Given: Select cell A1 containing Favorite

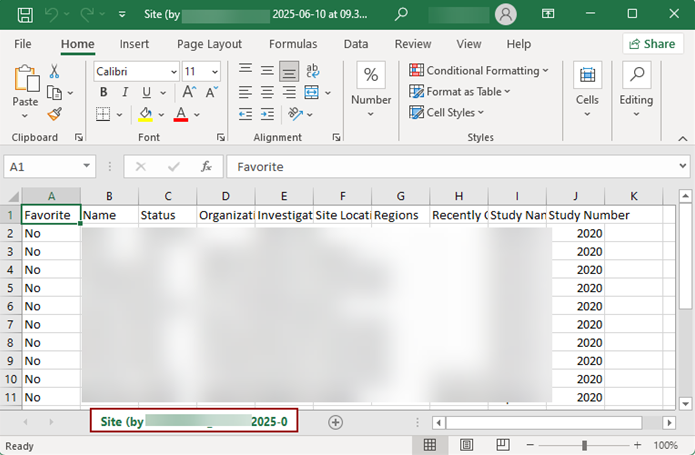Looking at the screenshot, I should pos(51,215).
